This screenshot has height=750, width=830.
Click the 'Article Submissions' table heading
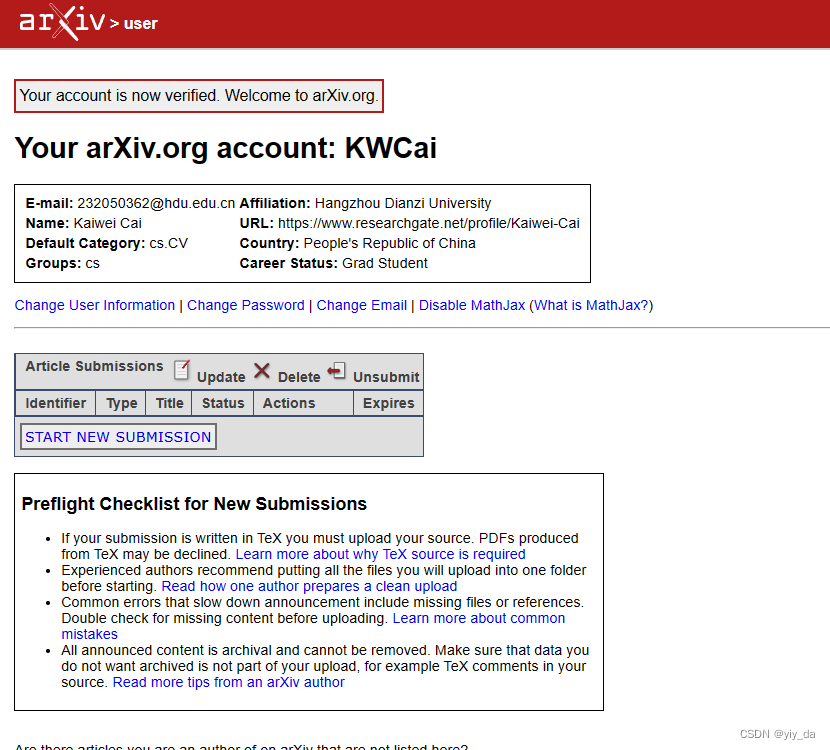[94, 366]
